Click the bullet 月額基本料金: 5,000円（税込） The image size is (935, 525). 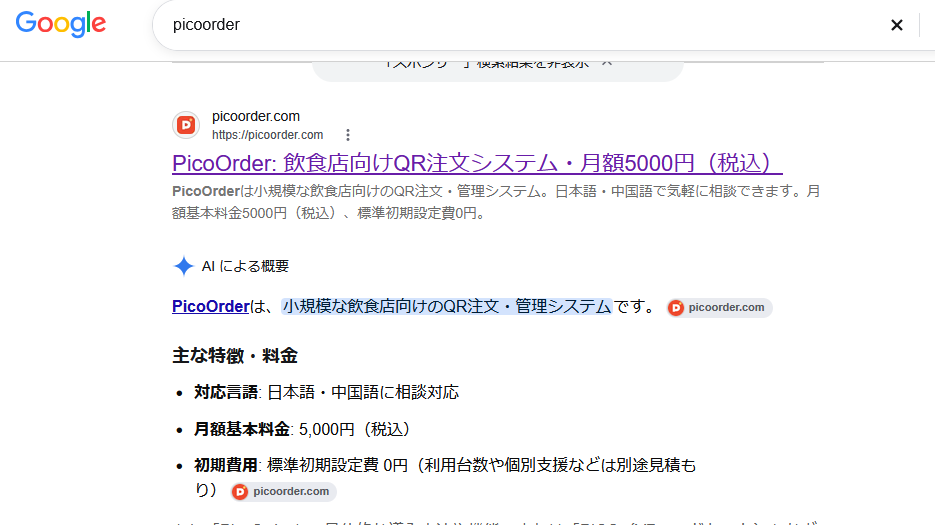click(302, 429)
